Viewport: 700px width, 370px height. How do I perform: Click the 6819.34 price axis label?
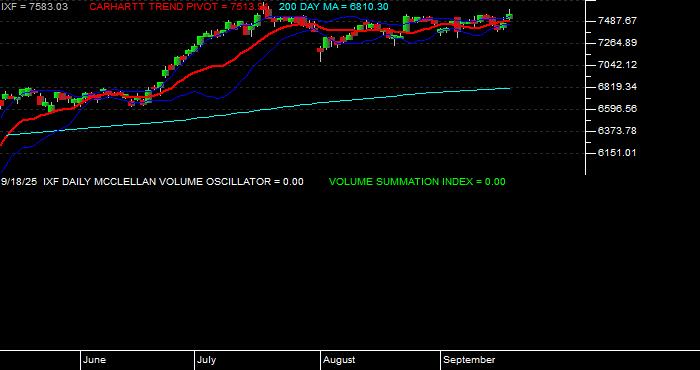coord(617,87)
